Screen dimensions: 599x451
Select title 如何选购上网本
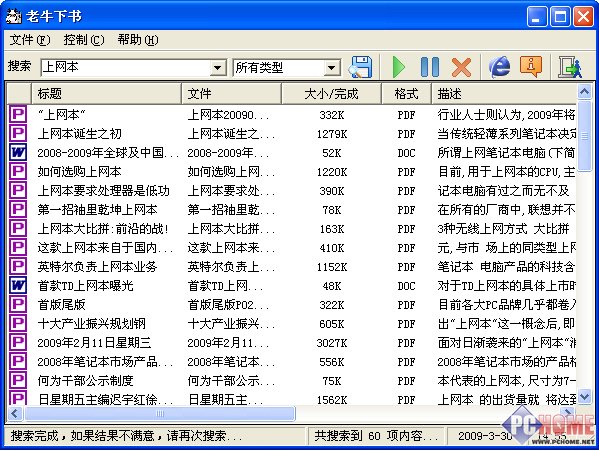79,172
